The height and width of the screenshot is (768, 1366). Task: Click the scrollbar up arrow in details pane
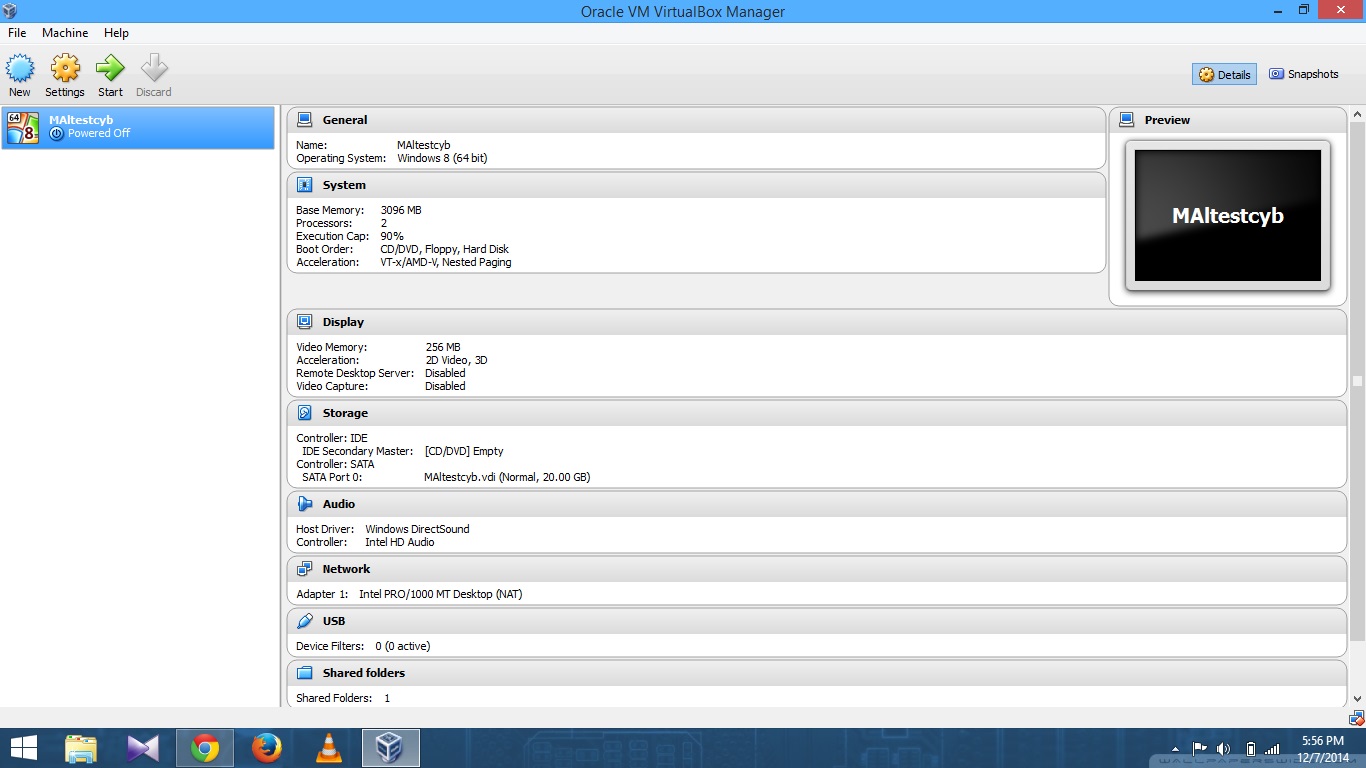click(x=1357, y=114)
